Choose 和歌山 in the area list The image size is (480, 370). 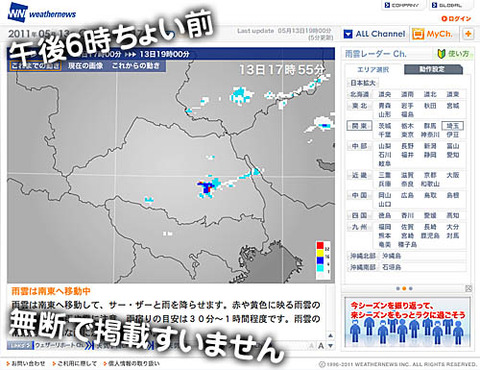pos(430,184)
